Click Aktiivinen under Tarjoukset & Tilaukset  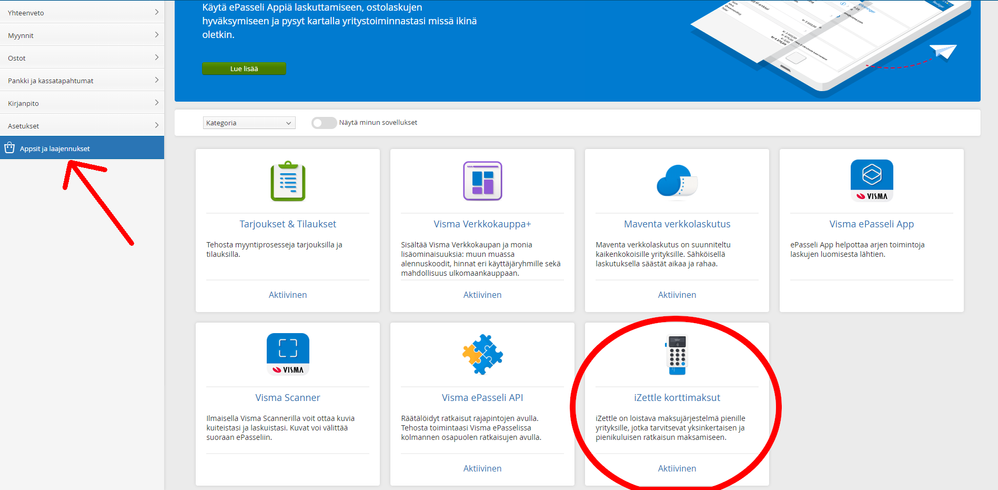click(x=288, y=295)
